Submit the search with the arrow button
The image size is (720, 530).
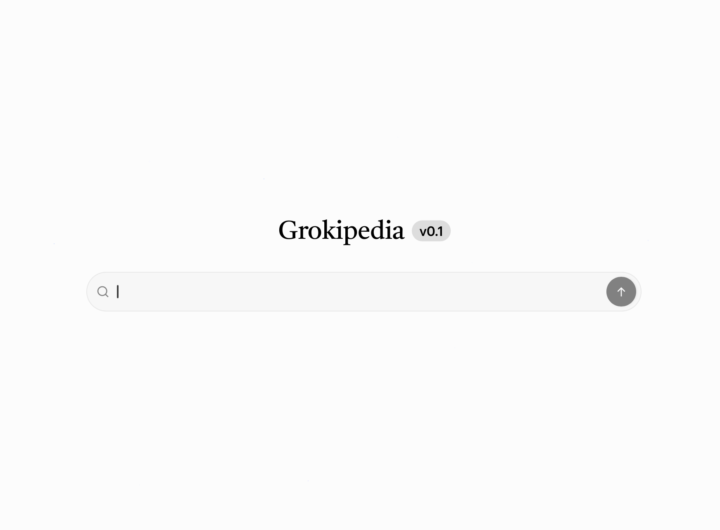(x=621, y=292)
